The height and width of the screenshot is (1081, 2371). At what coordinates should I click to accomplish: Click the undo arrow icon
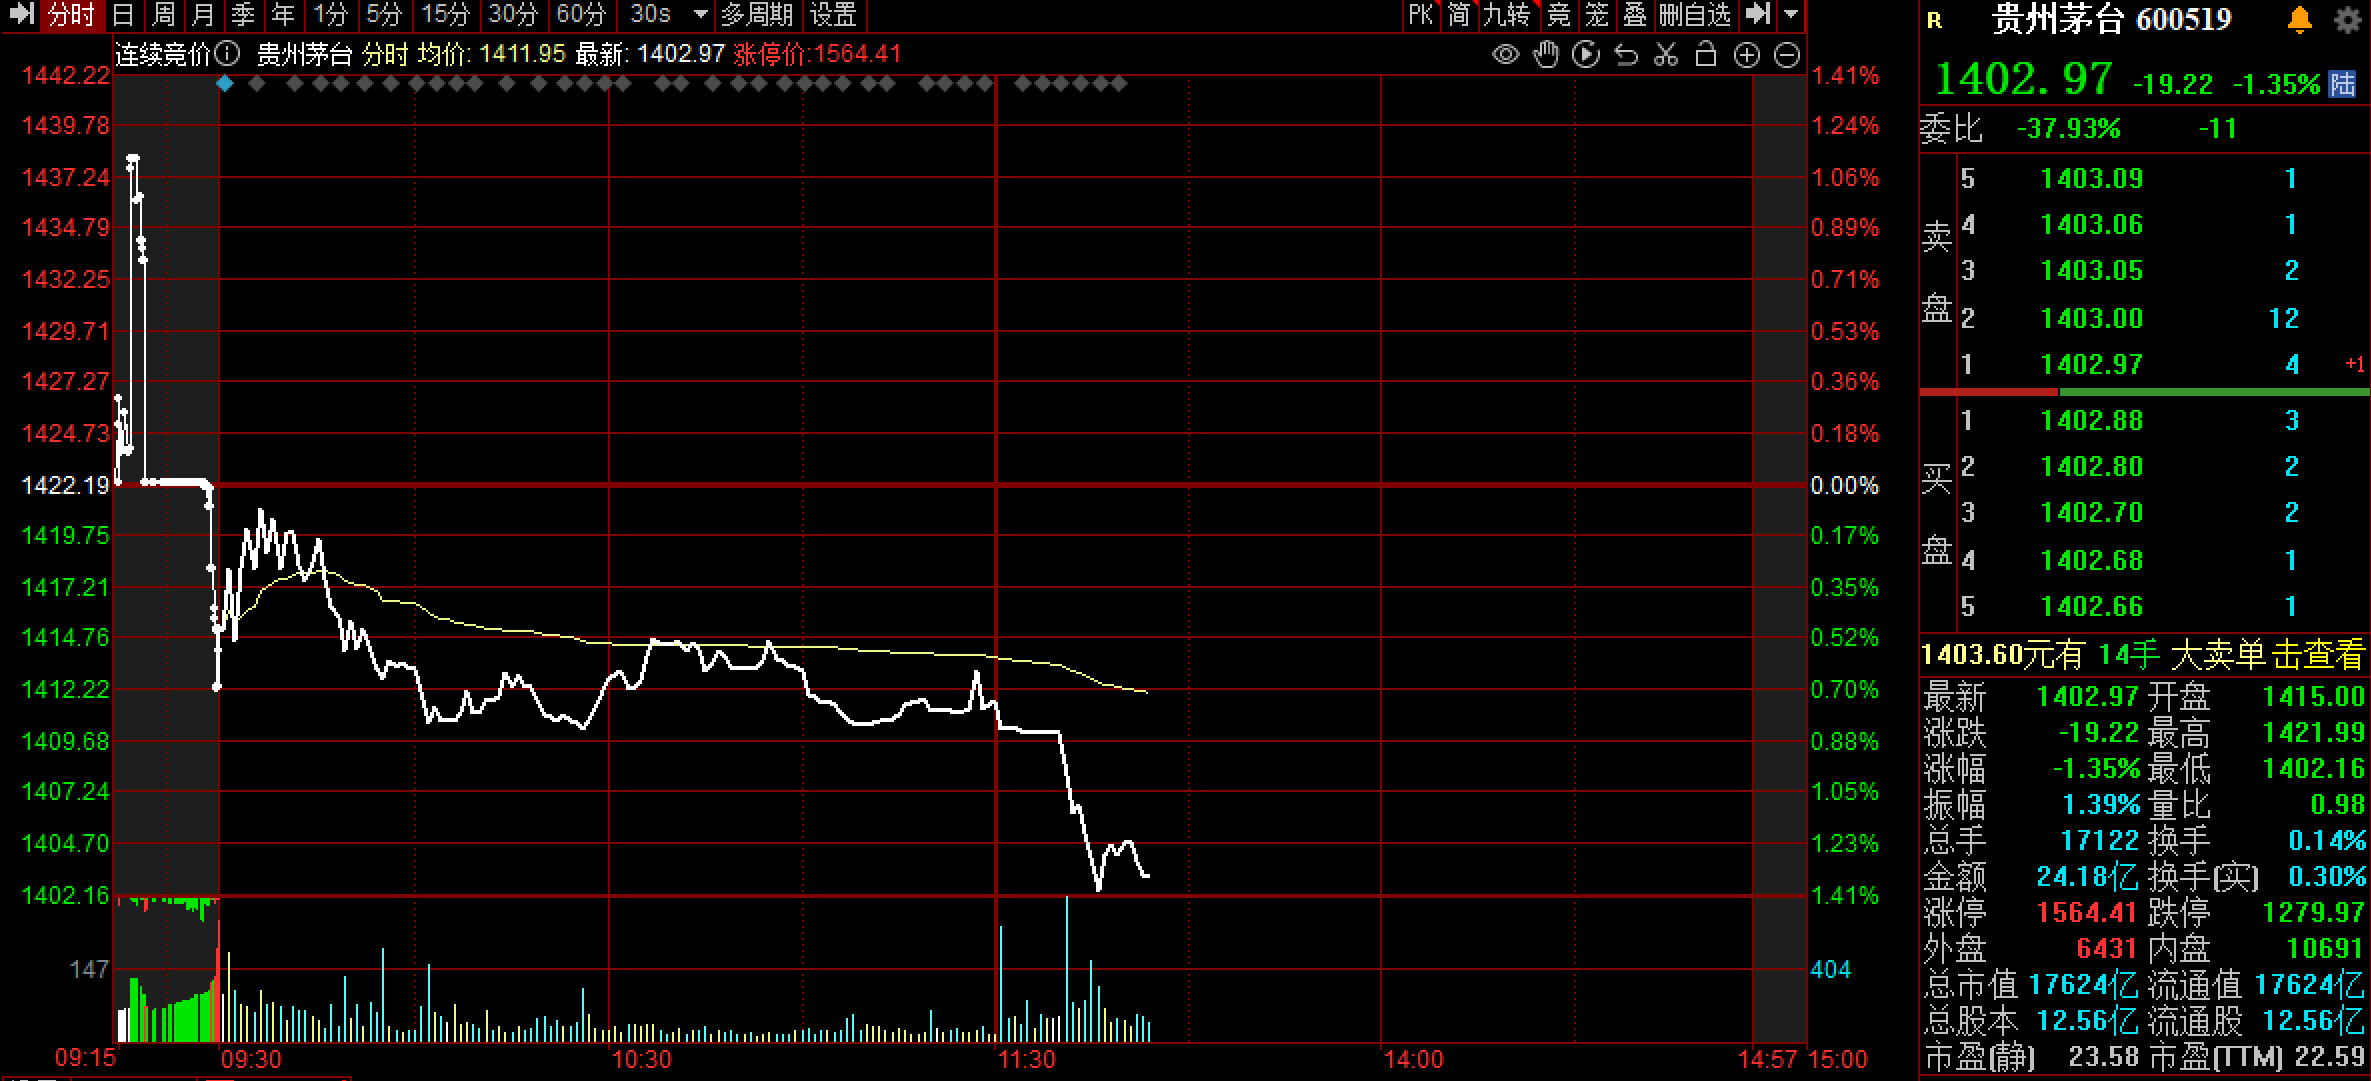(1626, 55)
